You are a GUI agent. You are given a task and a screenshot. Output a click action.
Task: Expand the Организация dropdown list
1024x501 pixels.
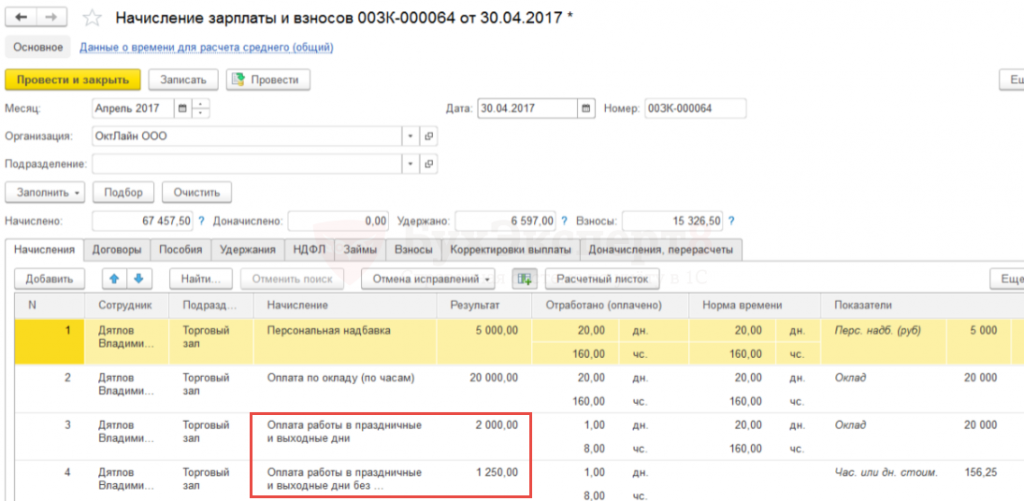coord(410,136)
